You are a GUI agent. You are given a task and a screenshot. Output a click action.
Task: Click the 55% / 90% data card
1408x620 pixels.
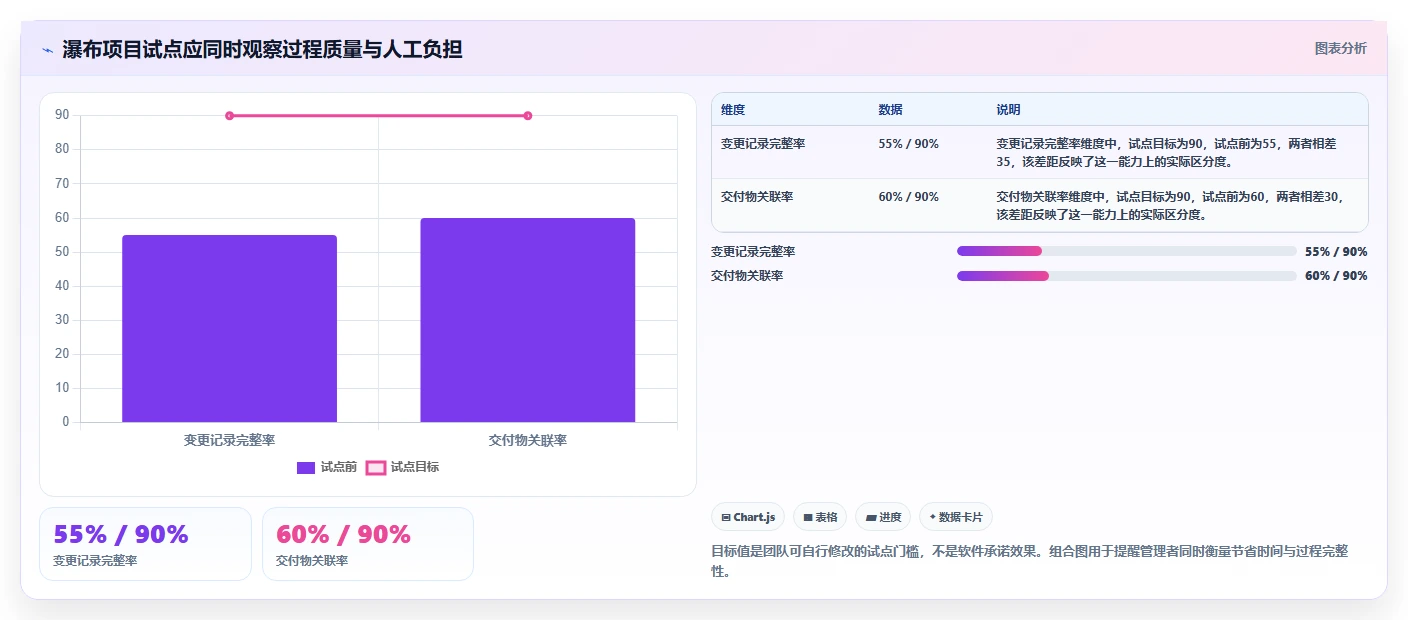coord(145,544)
